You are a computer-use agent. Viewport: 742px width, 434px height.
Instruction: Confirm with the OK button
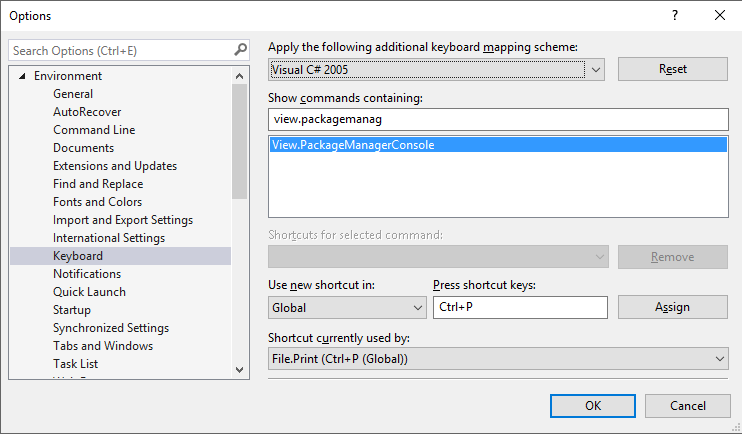592,406
